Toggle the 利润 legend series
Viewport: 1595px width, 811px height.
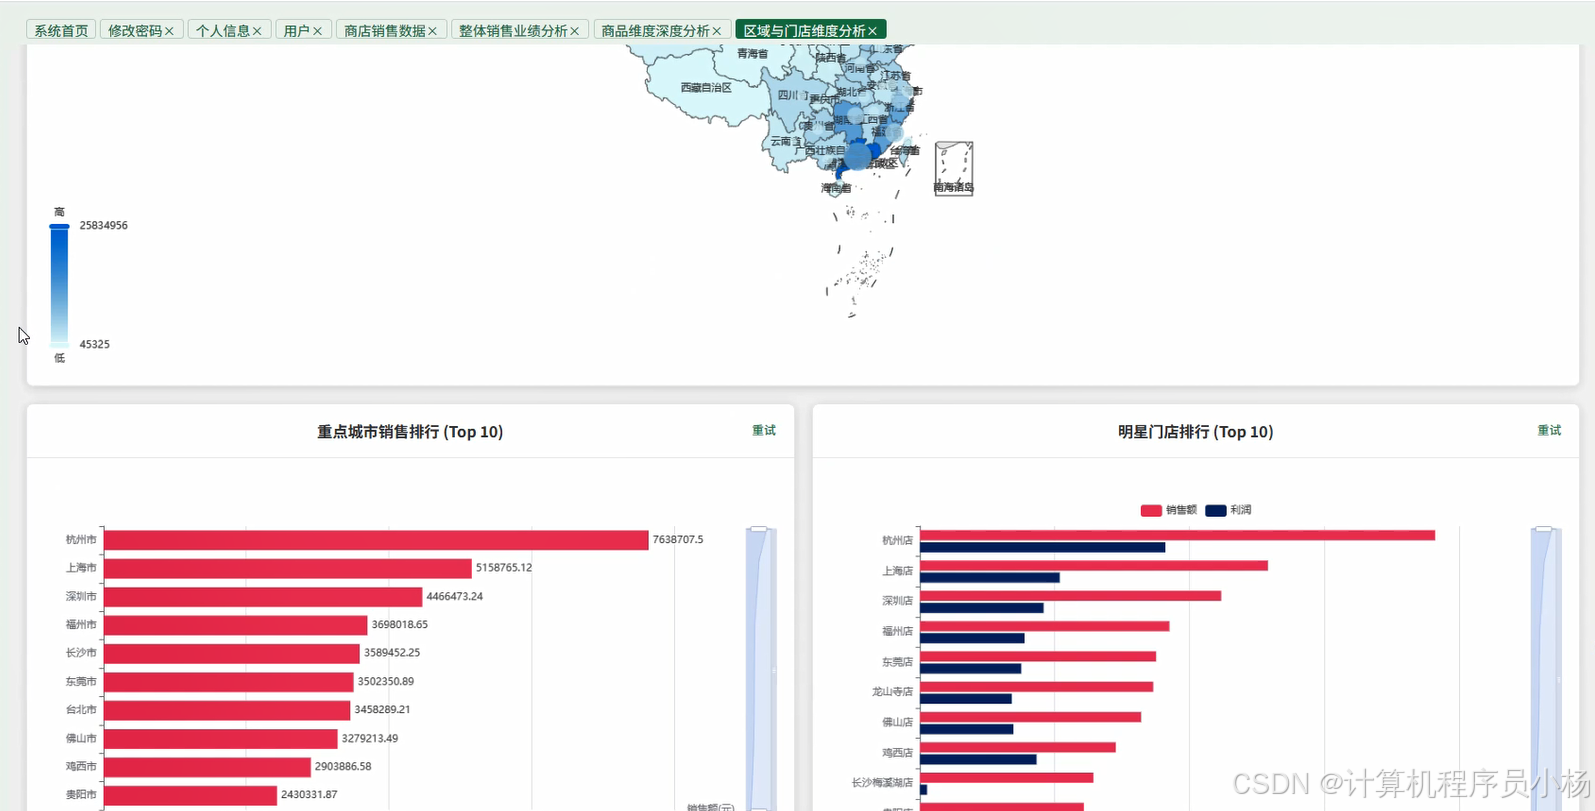coord(1229,510)
